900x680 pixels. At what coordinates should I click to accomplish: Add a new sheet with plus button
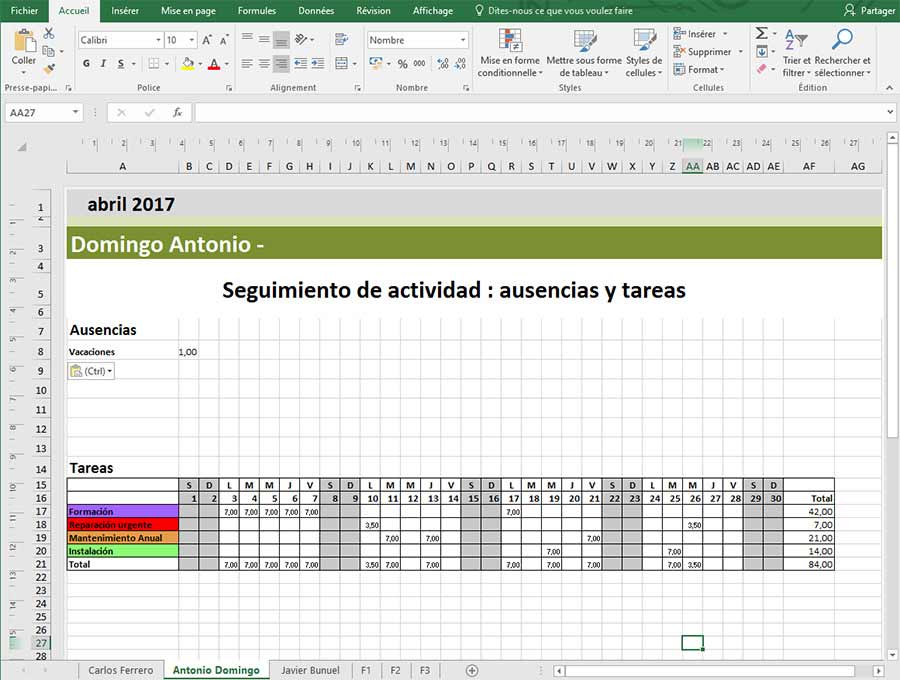point(472,670)
